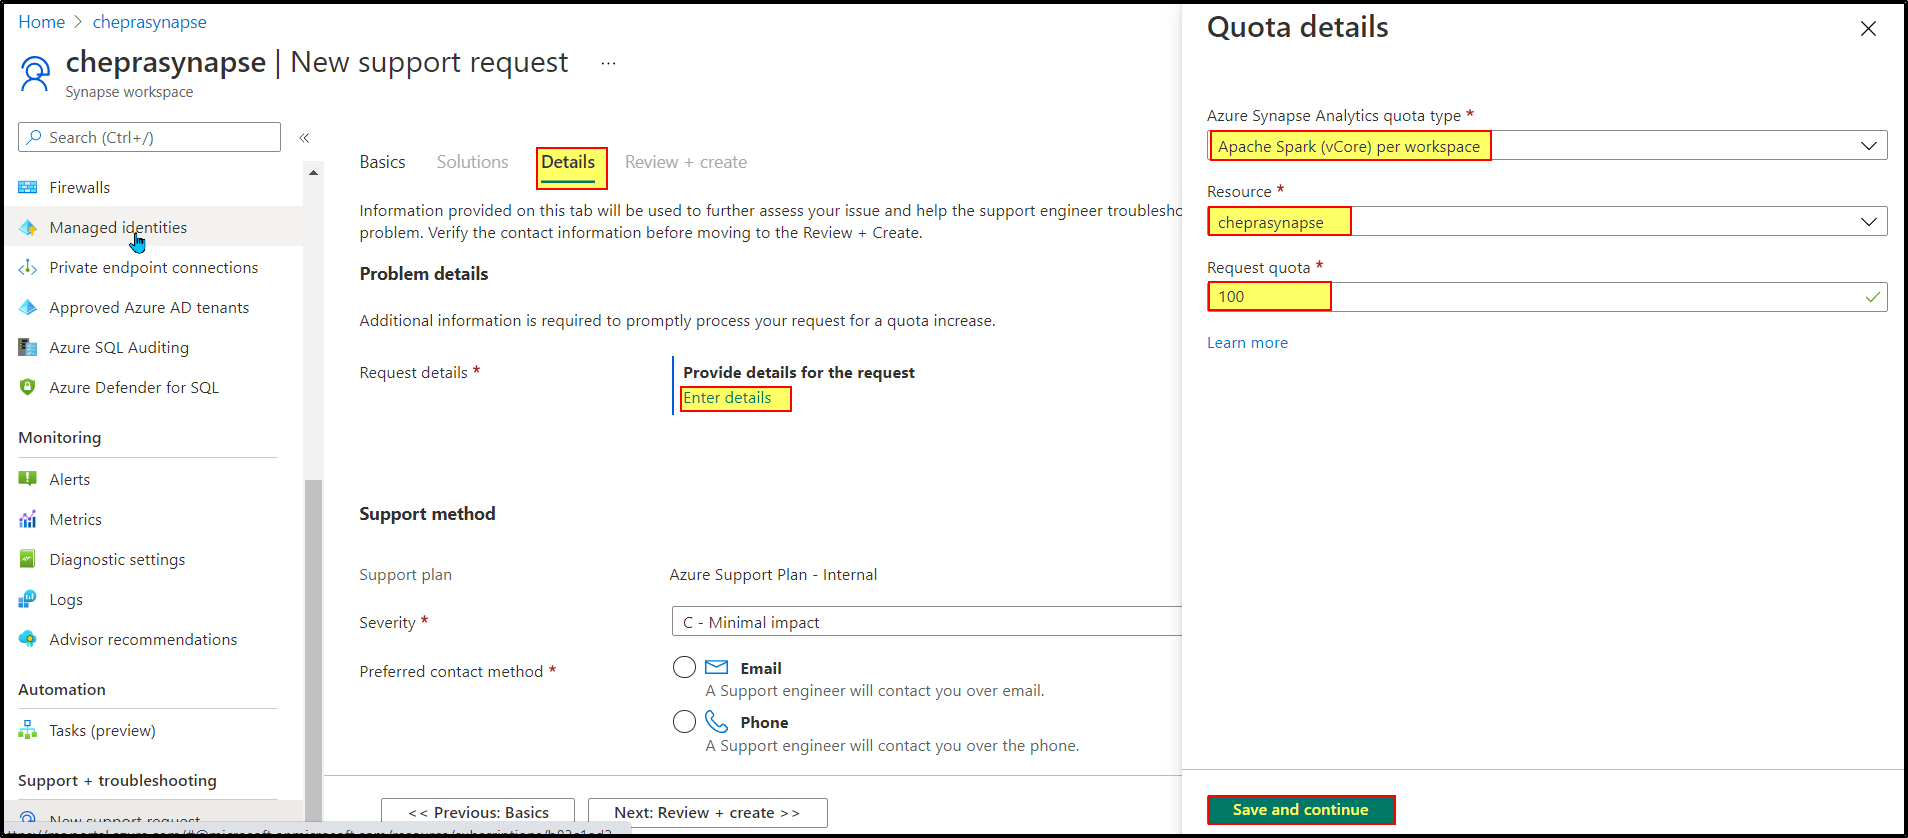Switch to the Basics tab
This screenshot has width=1908, height=838.
click(383, 162)
